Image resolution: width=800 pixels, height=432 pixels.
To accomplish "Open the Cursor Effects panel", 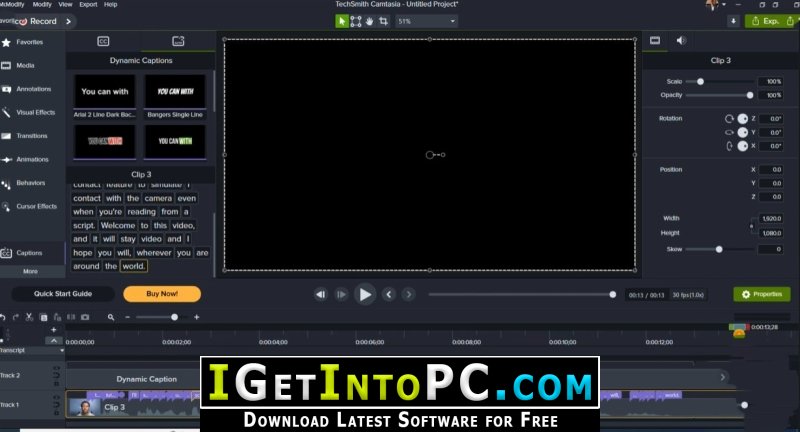I will click(36, 206).
